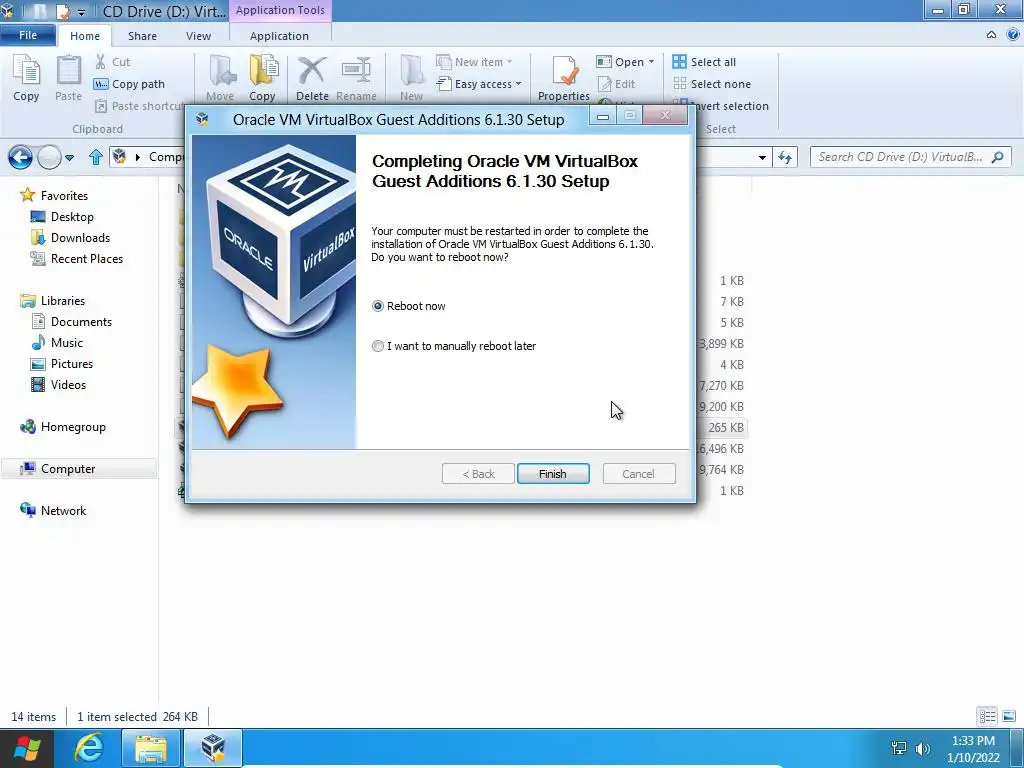Switch to the Share ribbon tab
1024x768 pixels.
[142, 36]
